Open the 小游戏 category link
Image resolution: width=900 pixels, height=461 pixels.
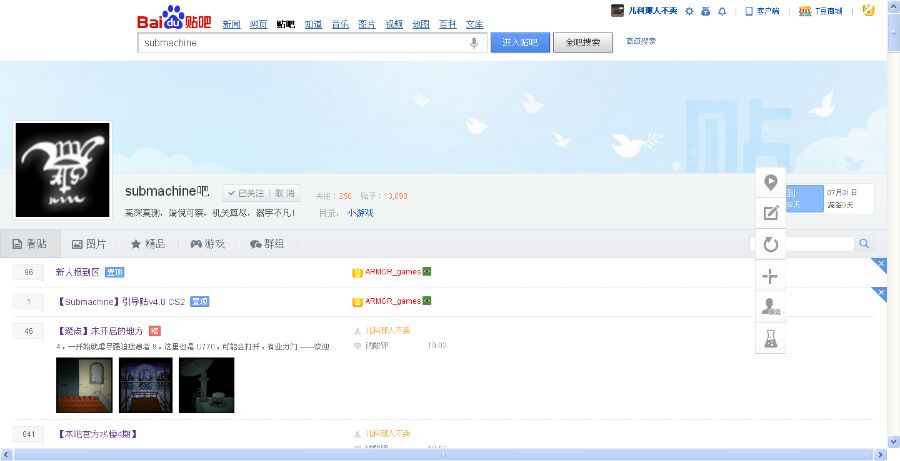(360, 213)
